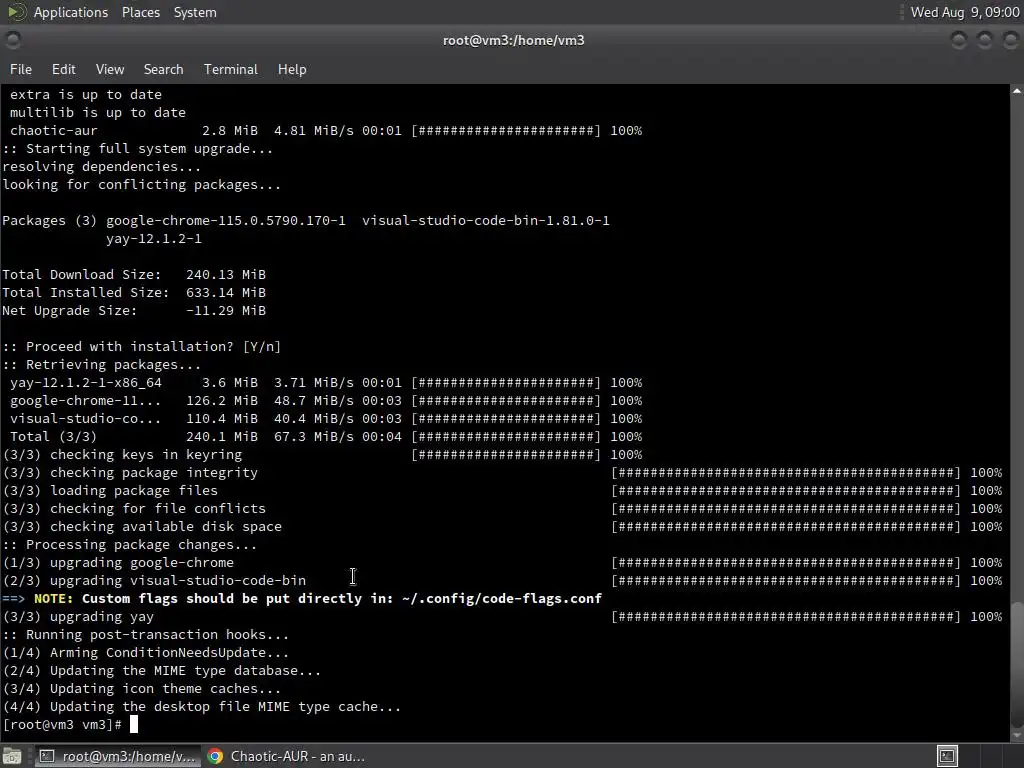Screen dimensions: 1024x768
Task: Click the package name google-chrome-115.0.5790.170-1
Action: [226, 221]
